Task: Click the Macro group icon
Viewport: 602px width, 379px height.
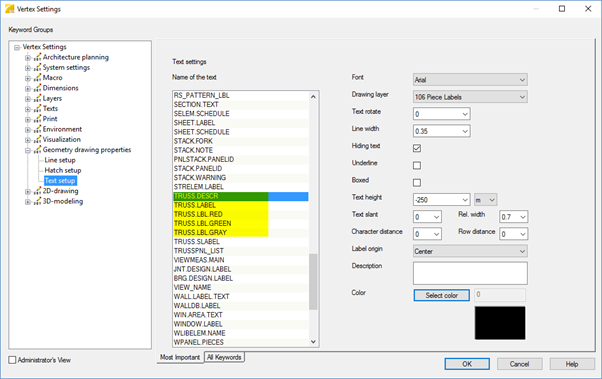Action: tap(37, 78)
